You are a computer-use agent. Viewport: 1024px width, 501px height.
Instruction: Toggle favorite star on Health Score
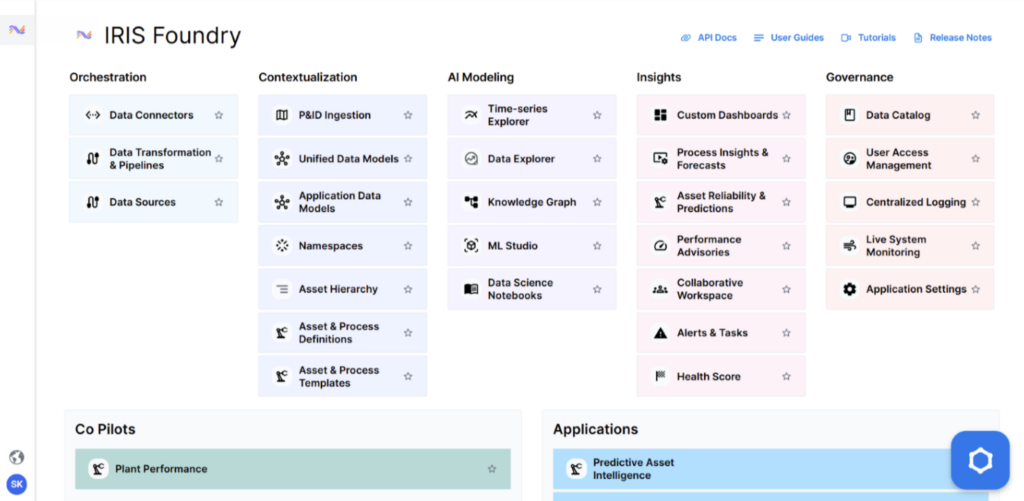[786, 376]
